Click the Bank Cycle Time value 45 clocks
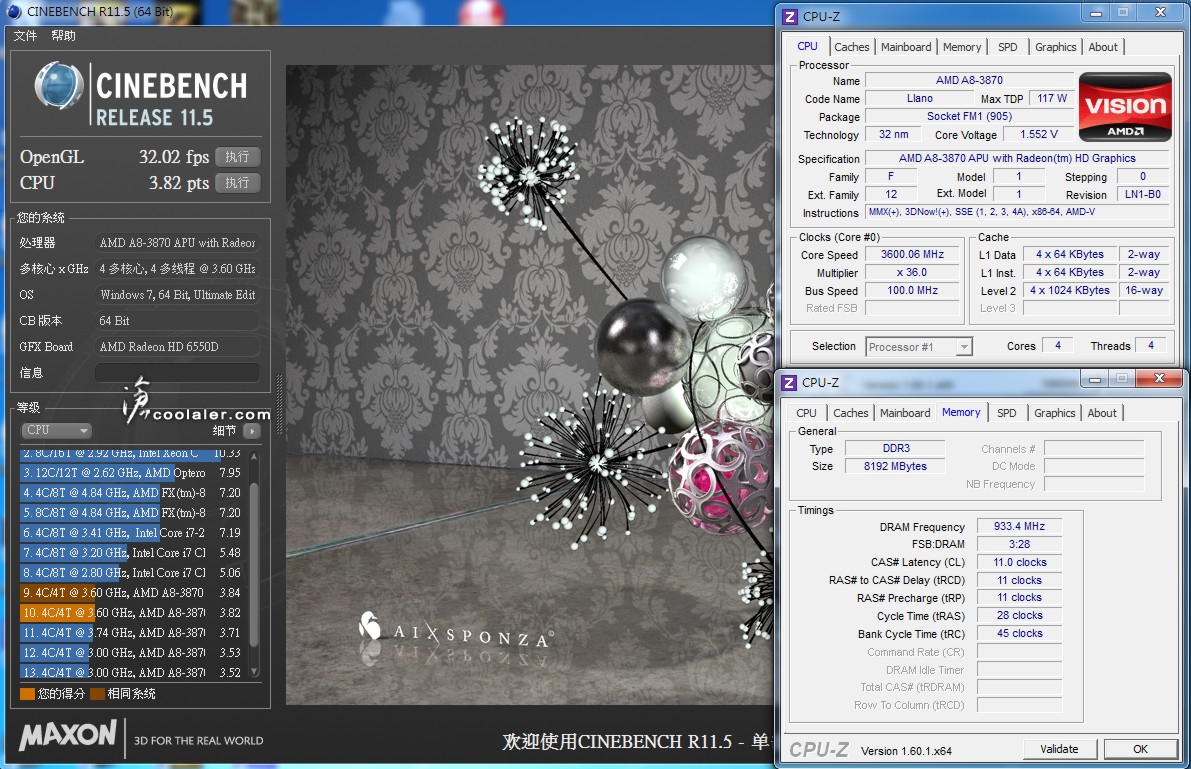The width and height of the screenshot is (1191, 769). pyautogui.click(x=1019, y=634)
